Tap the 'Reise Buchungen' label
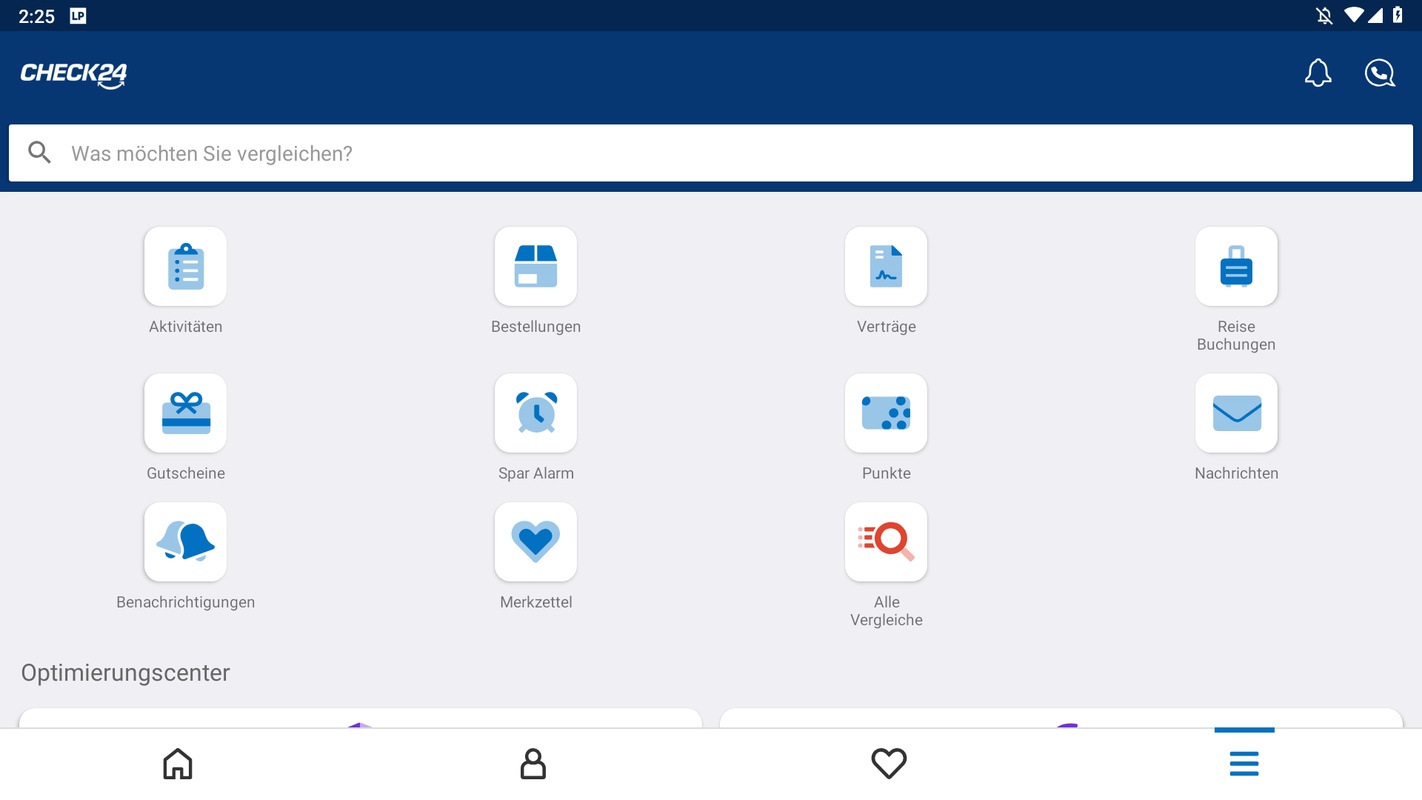The height and width of the screenshot is (800, 1422). pos(1236,336)
